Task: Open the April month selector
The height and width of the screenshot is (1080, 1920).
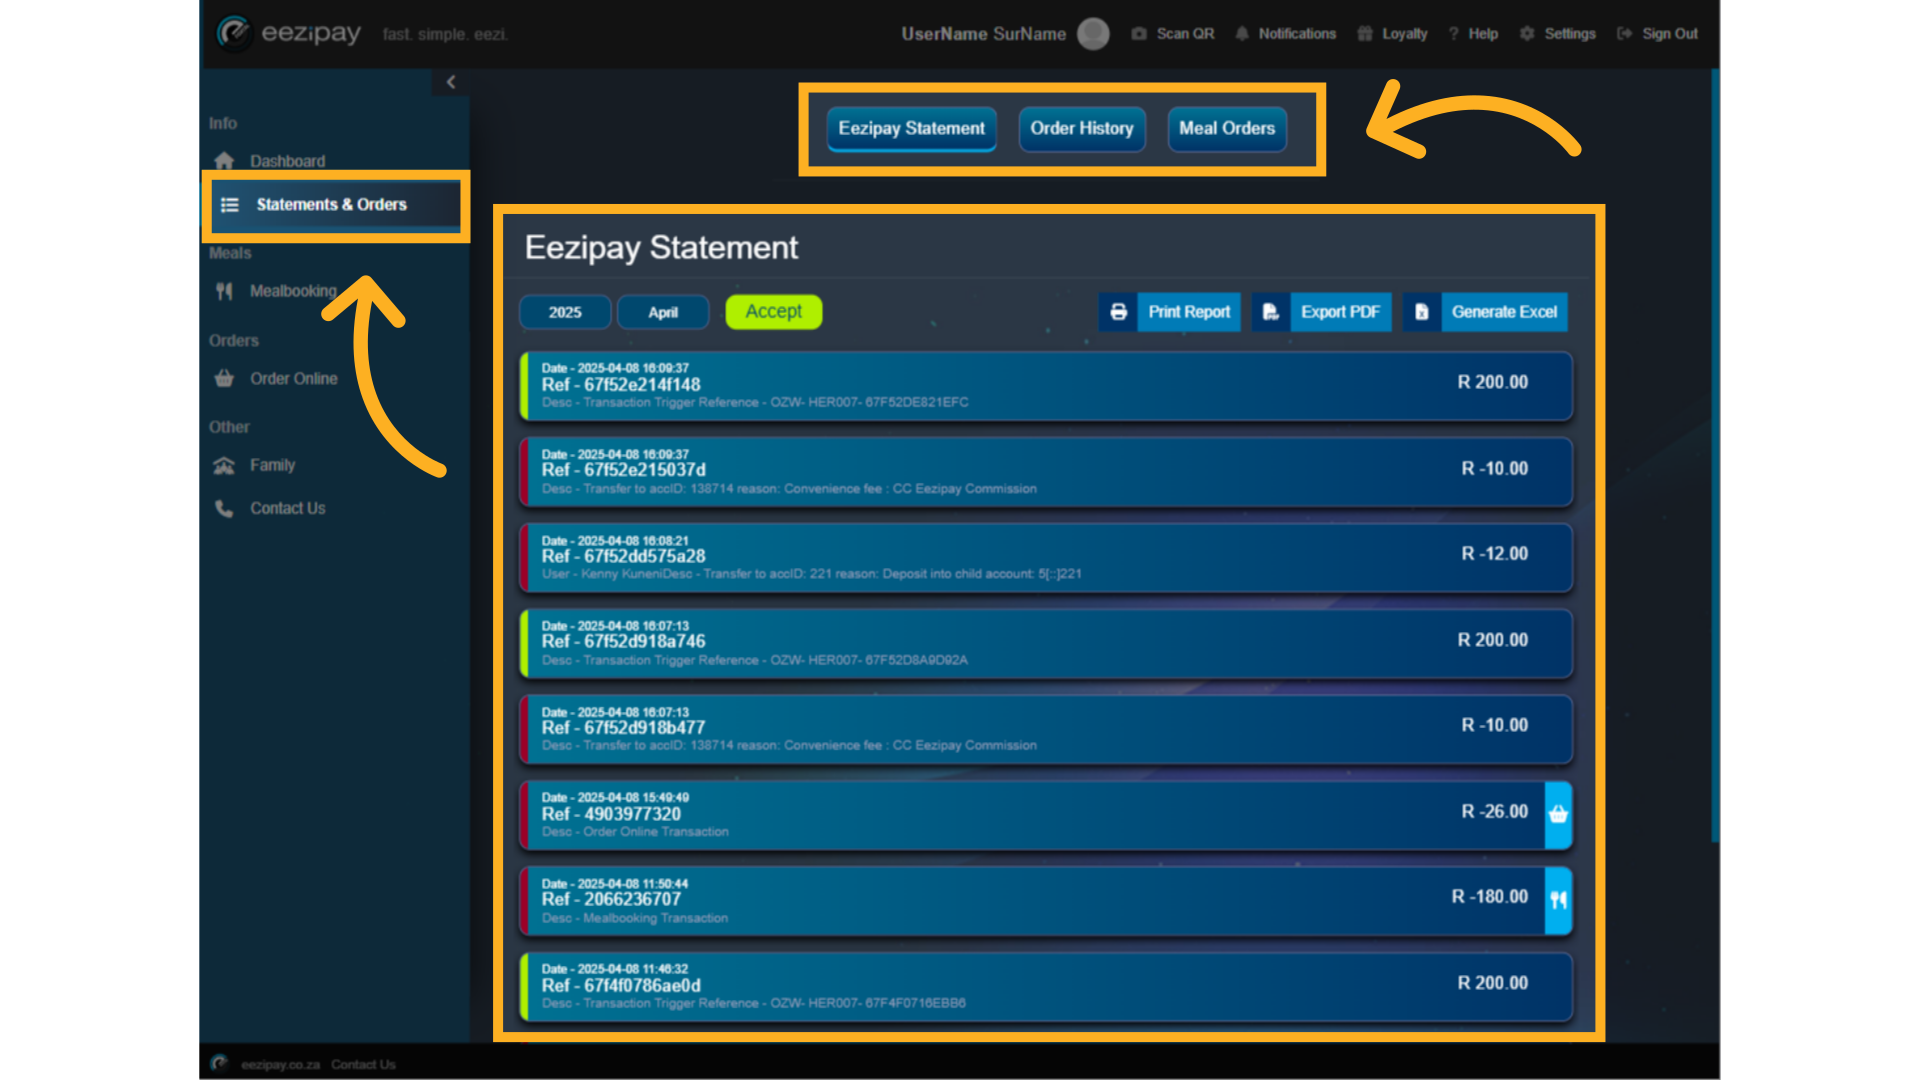Action: click(663, 311)
